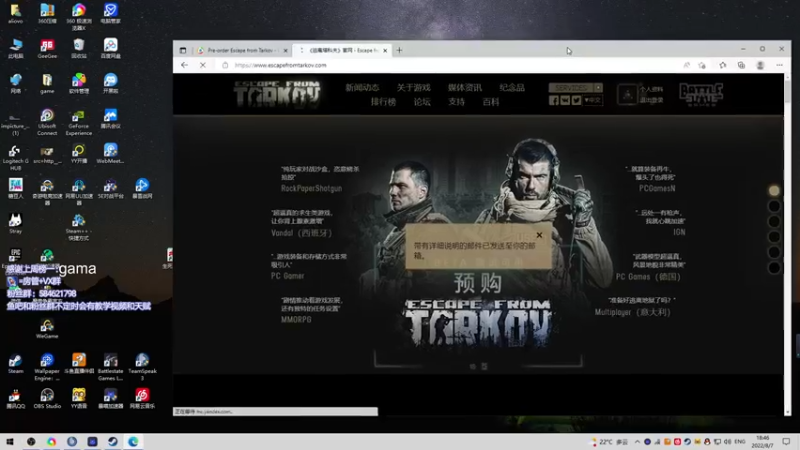
Task: Open the Windows notification center icon
Action: point(786,442)
